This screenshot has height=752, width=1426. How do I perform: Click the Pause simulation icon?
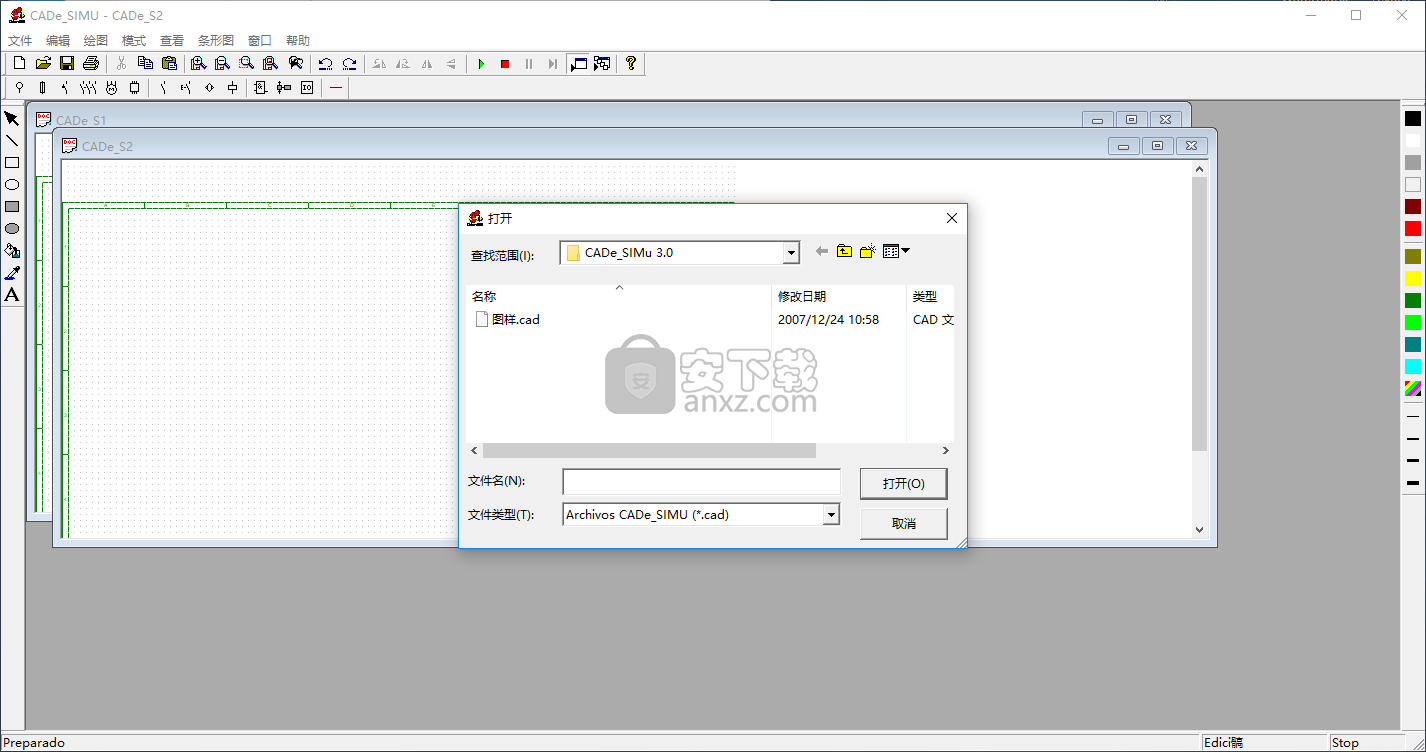click(x=529, y=64)
